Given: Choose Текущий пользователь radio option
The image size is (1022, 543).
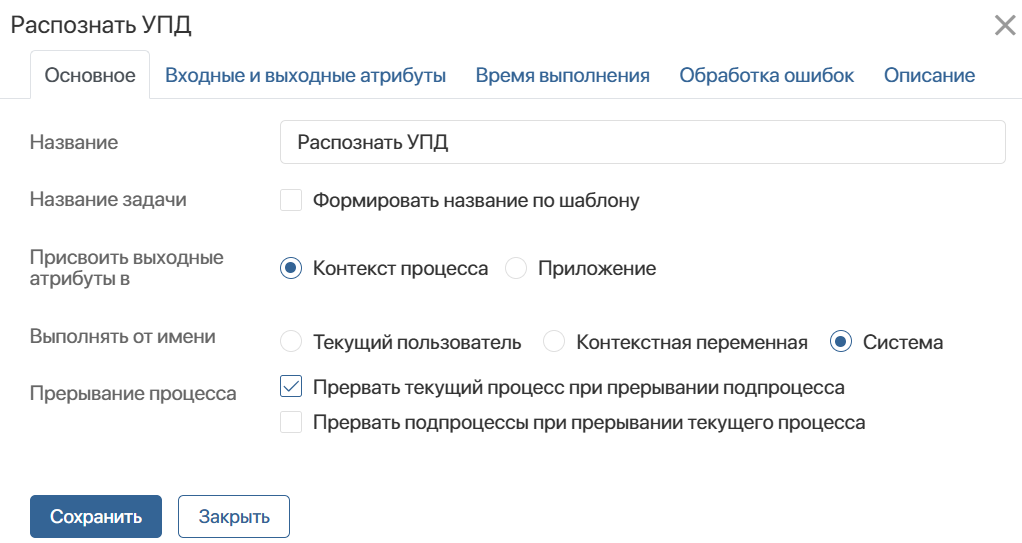Looking at the screenshot, I should coord(291,342).
